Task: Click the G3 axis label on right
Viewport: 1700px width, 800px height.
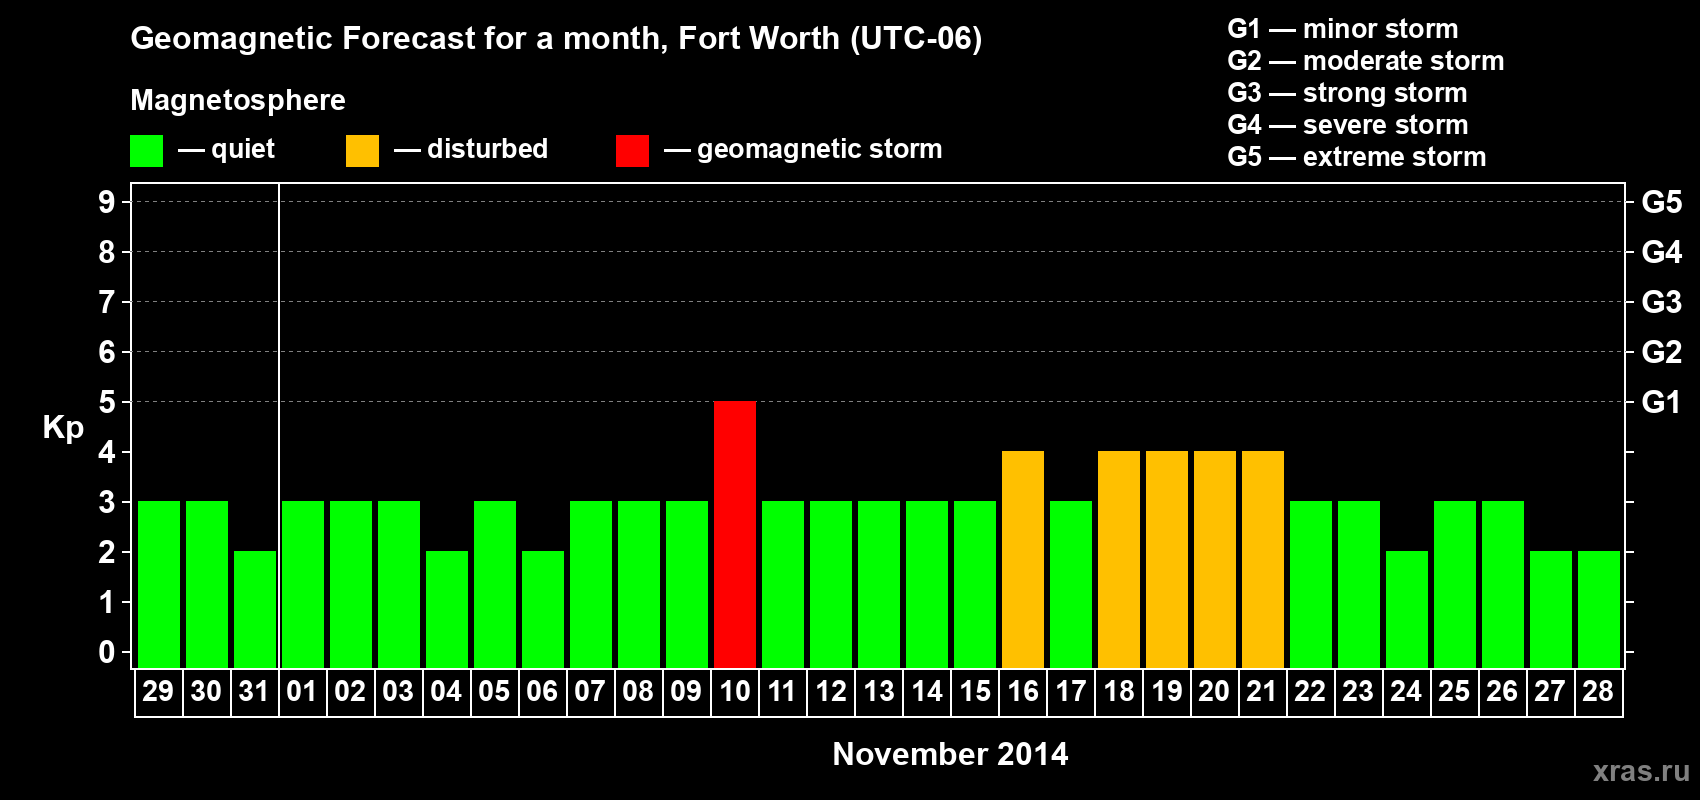Action: click(1661, 302)
